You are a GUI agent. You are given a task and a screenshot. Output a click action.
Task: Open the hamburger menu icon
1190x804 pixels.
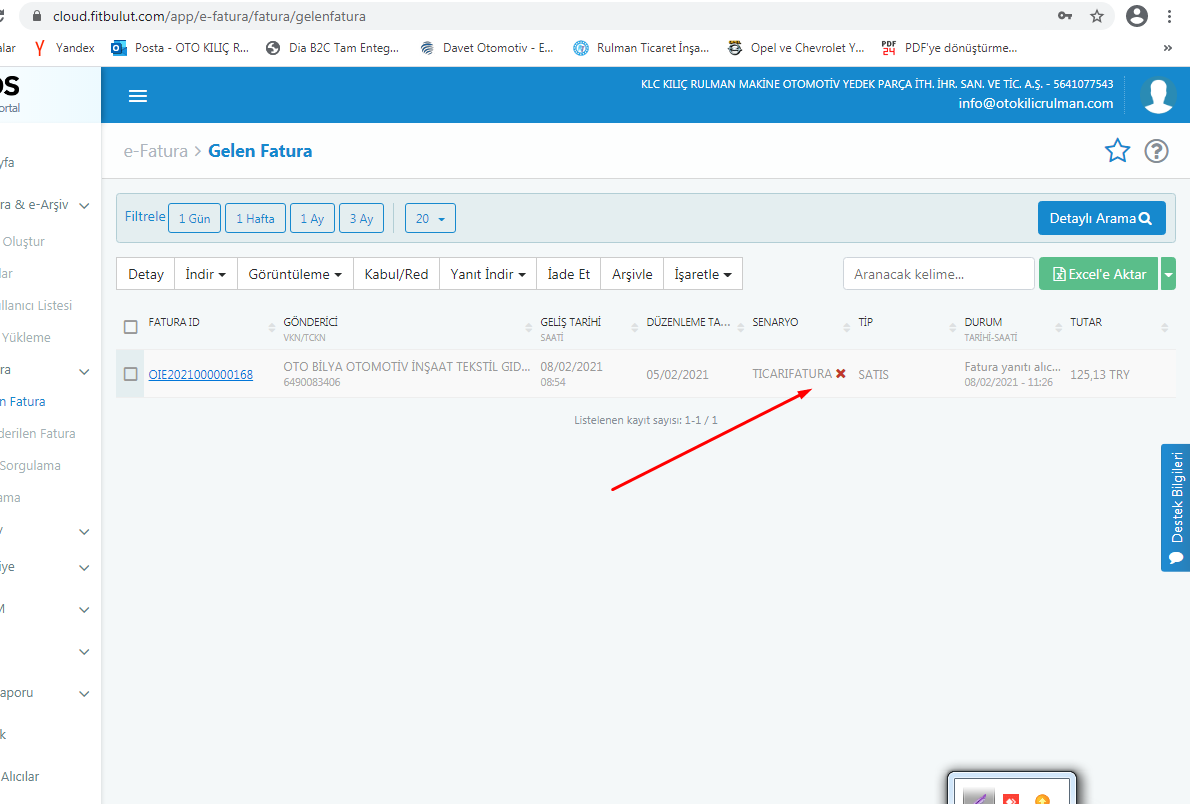pos(138,96)
